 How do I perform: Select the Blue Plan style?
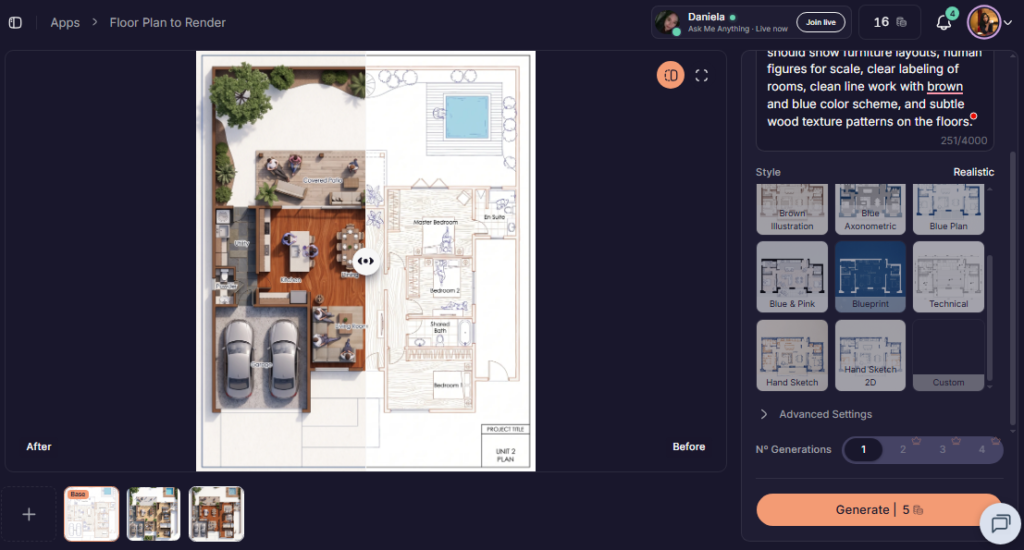tap(948, 209)
